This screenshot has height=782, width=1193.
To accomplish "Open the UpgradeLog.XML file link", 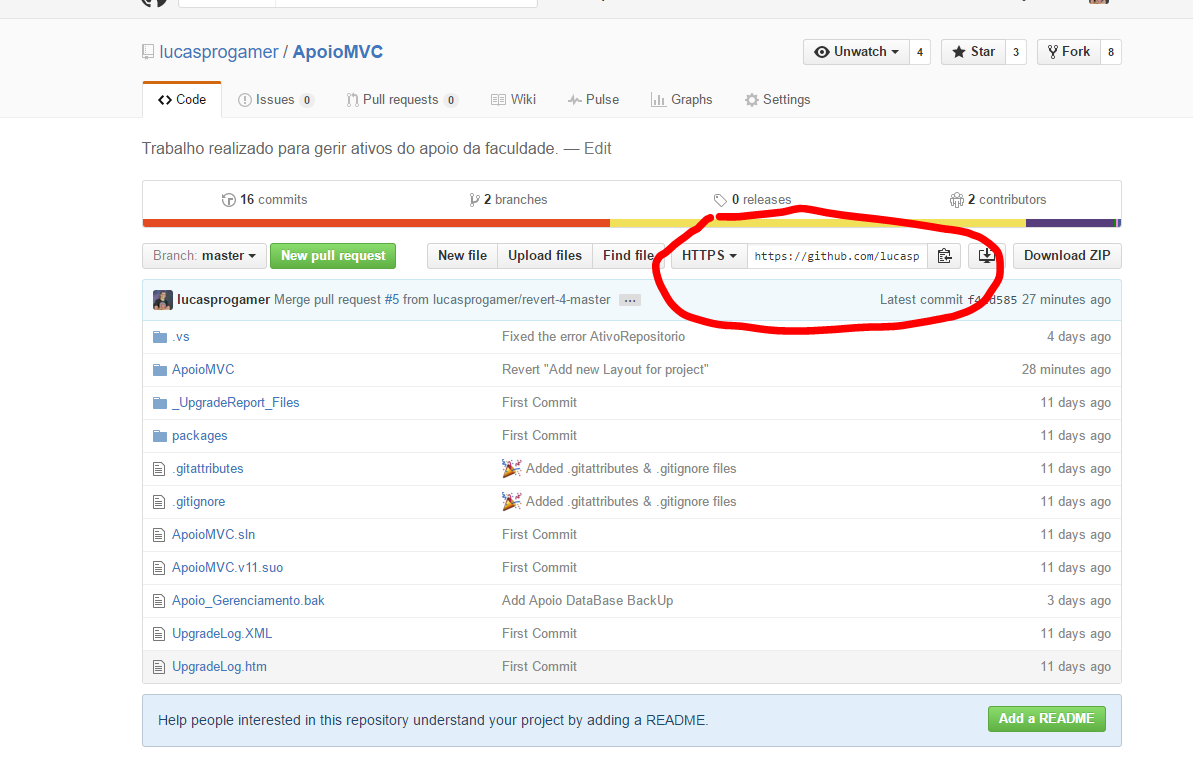I will [x=221, y=634].
